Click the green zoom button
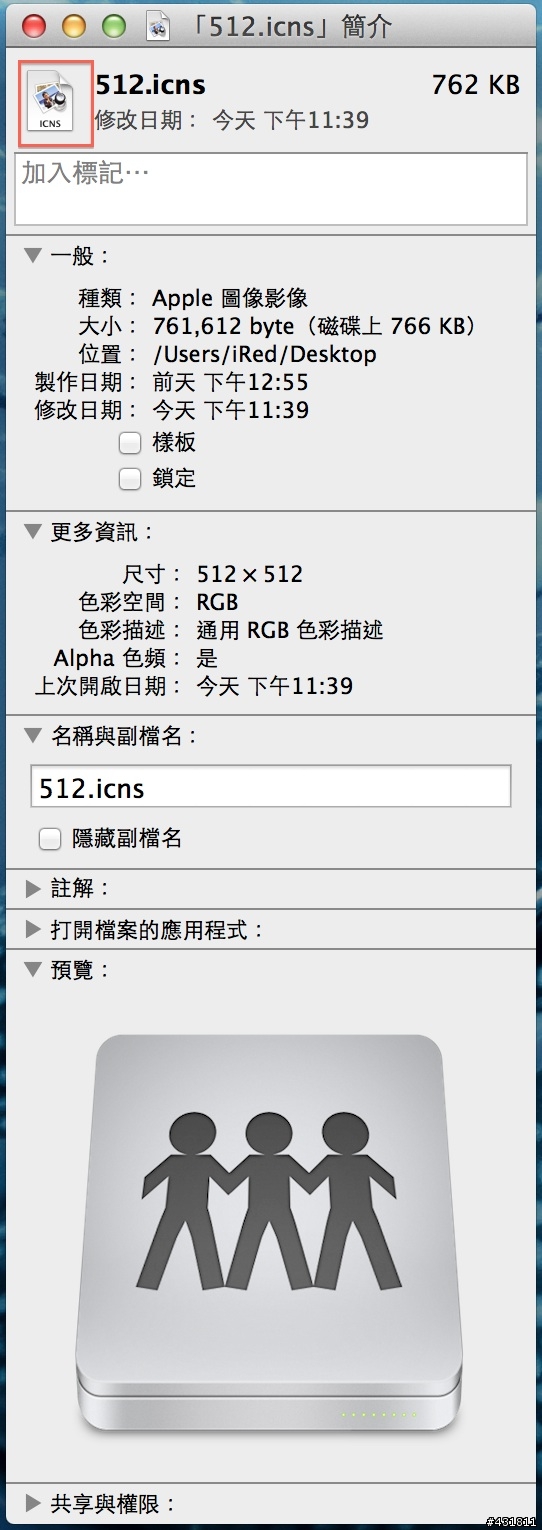This screenshot has width=542, height=1530. point(114,27)
